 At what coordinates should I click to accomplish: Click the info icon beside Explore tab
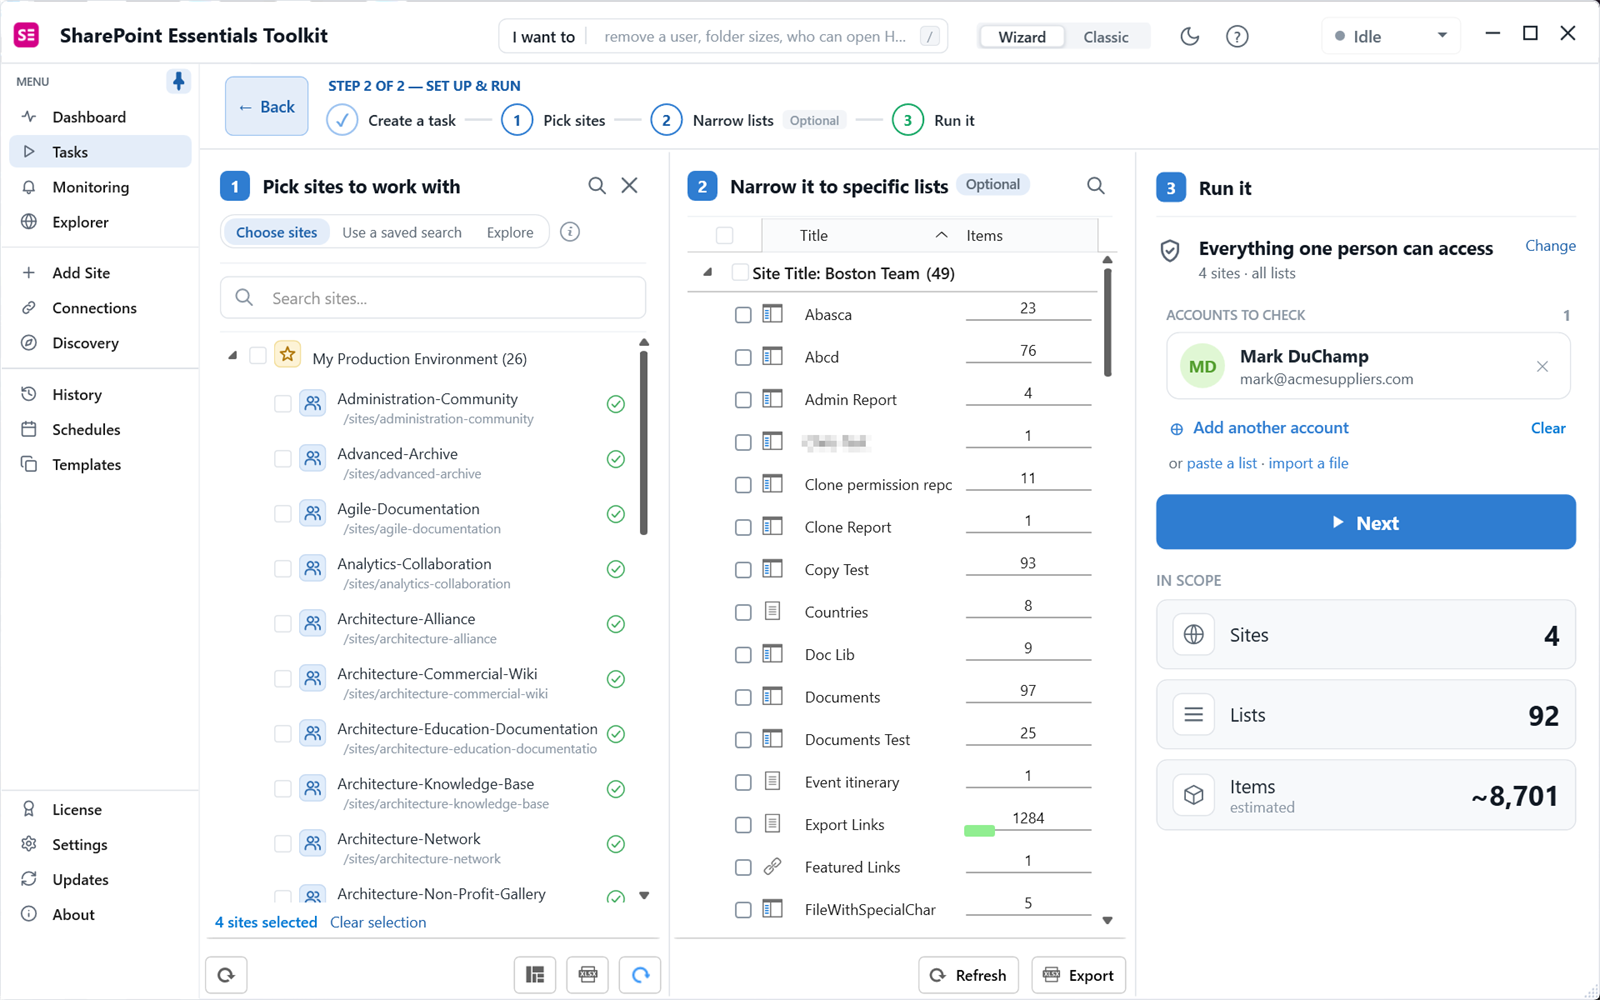[x=570, y=232]
